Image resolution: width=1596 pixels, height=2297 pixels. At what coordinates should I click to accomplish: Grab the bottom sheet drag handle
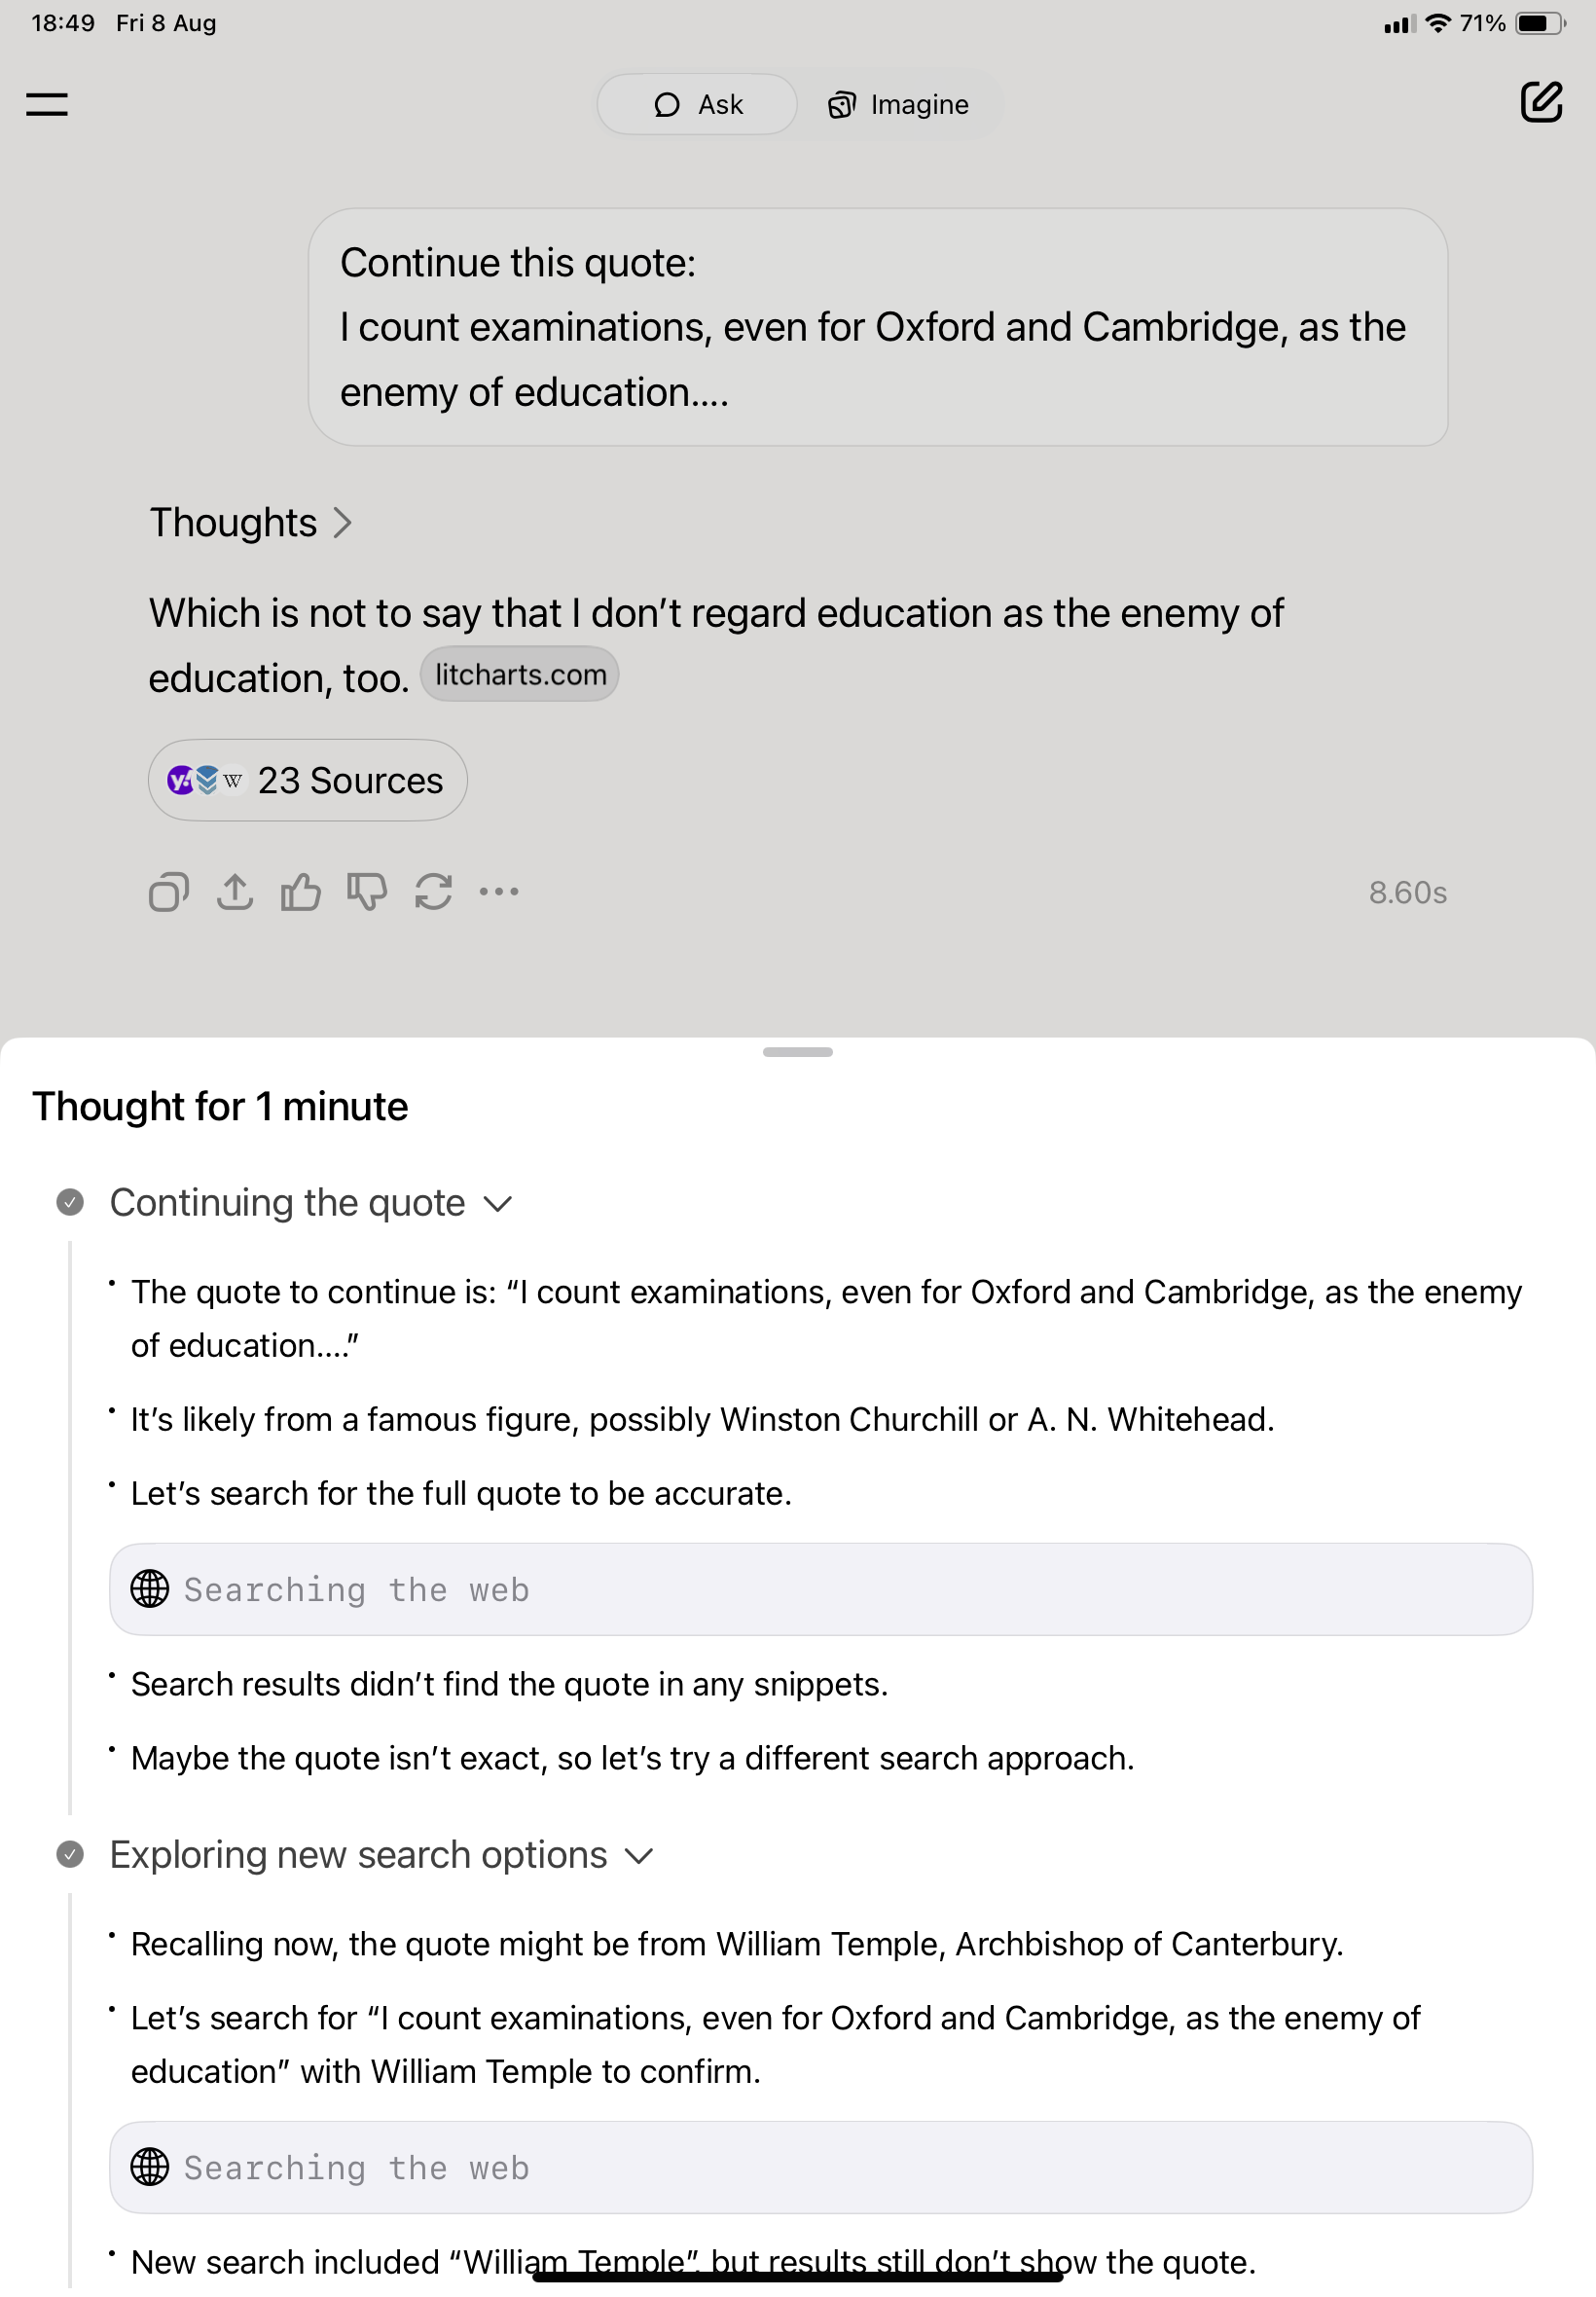click(x=797, y=1052)
